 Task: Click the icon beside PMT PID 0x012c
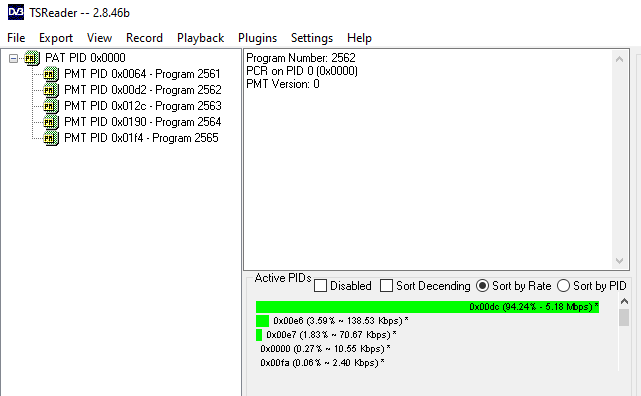(51, 106)
